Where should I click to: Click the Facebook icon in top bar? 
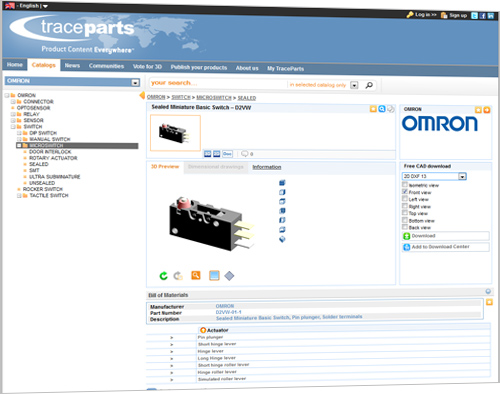coord(482,16)
